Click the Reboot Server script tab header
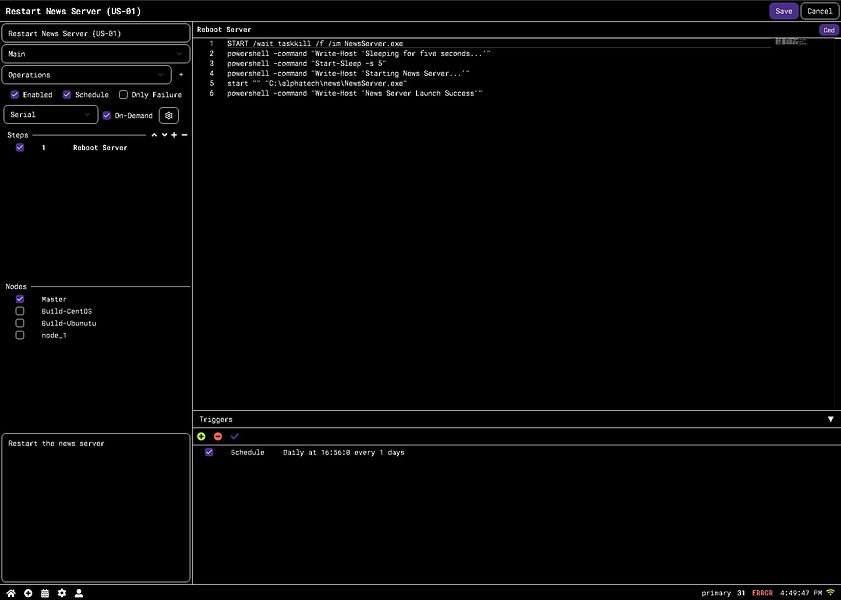 point(224,29)
